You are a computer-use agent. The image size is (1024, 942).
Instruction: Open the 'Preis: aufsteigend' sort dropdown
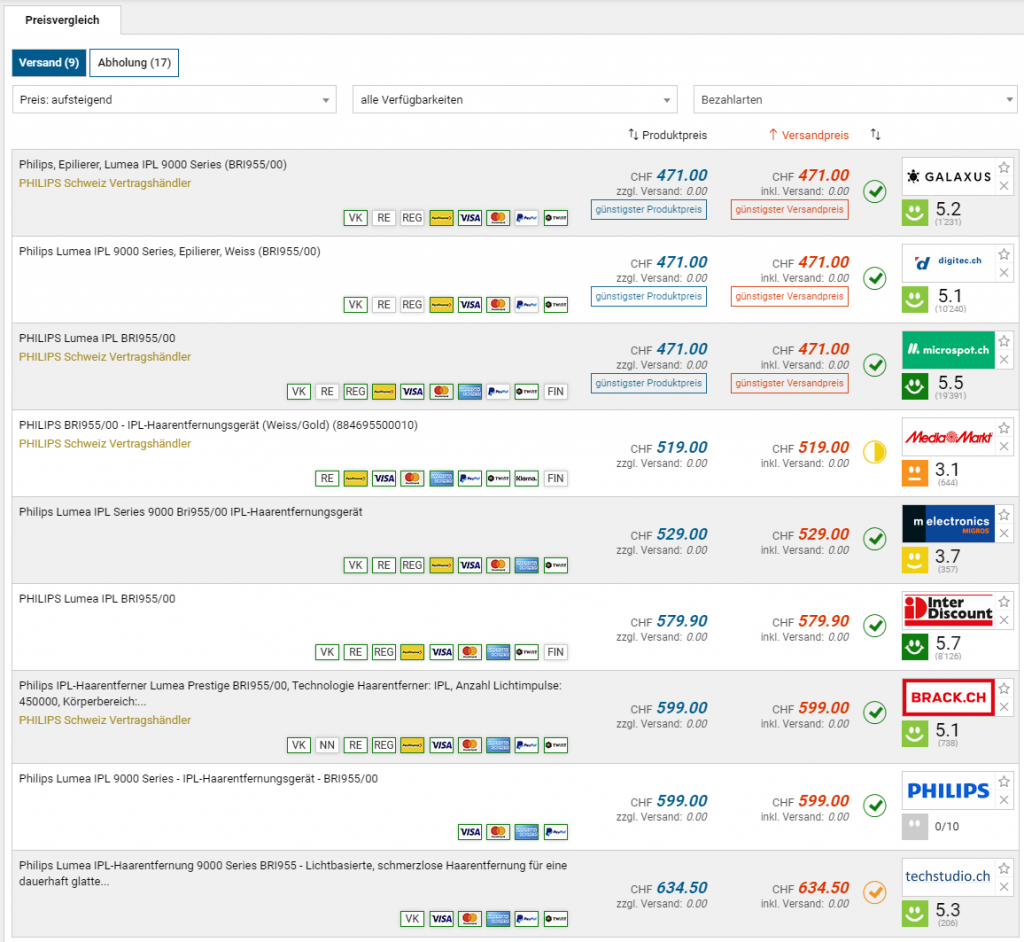175,100
